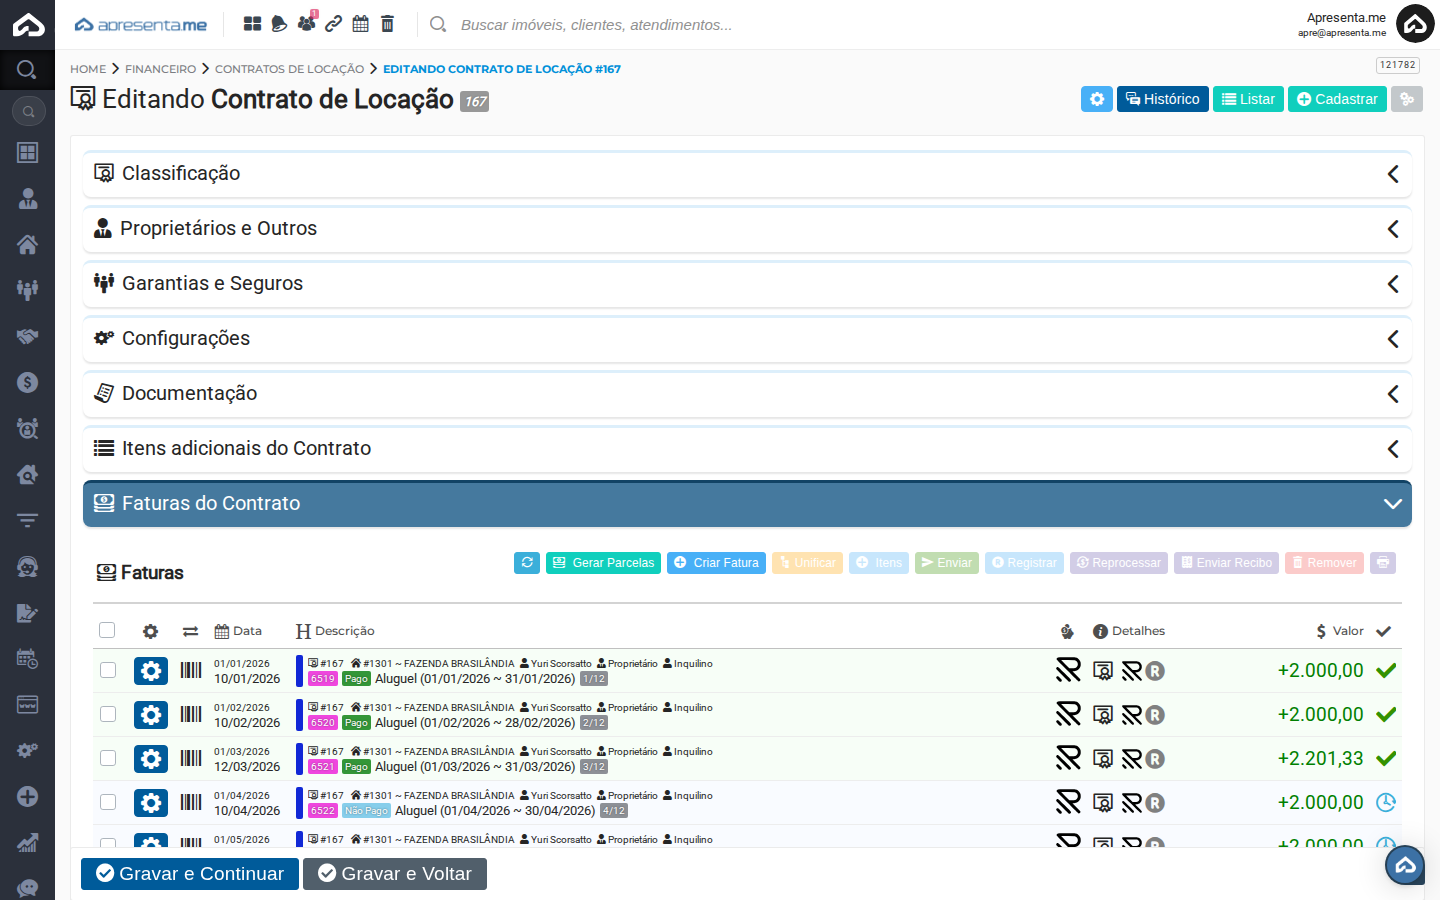Click the Gerar Parcelas button
Viewport: 1440px width, 900px height.
tap(603, 563)
